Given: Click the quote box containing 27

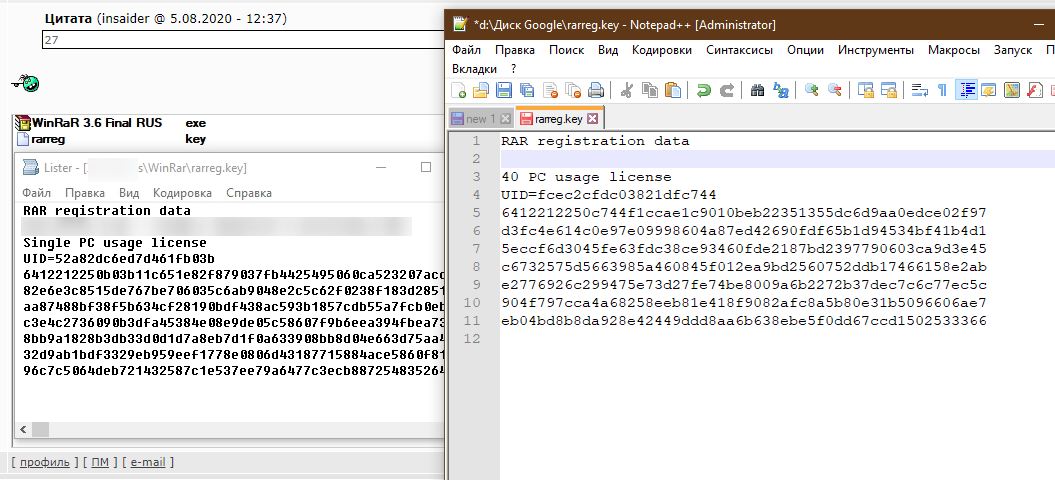Looking at the screenshot, I should click(x=243, y=40).
